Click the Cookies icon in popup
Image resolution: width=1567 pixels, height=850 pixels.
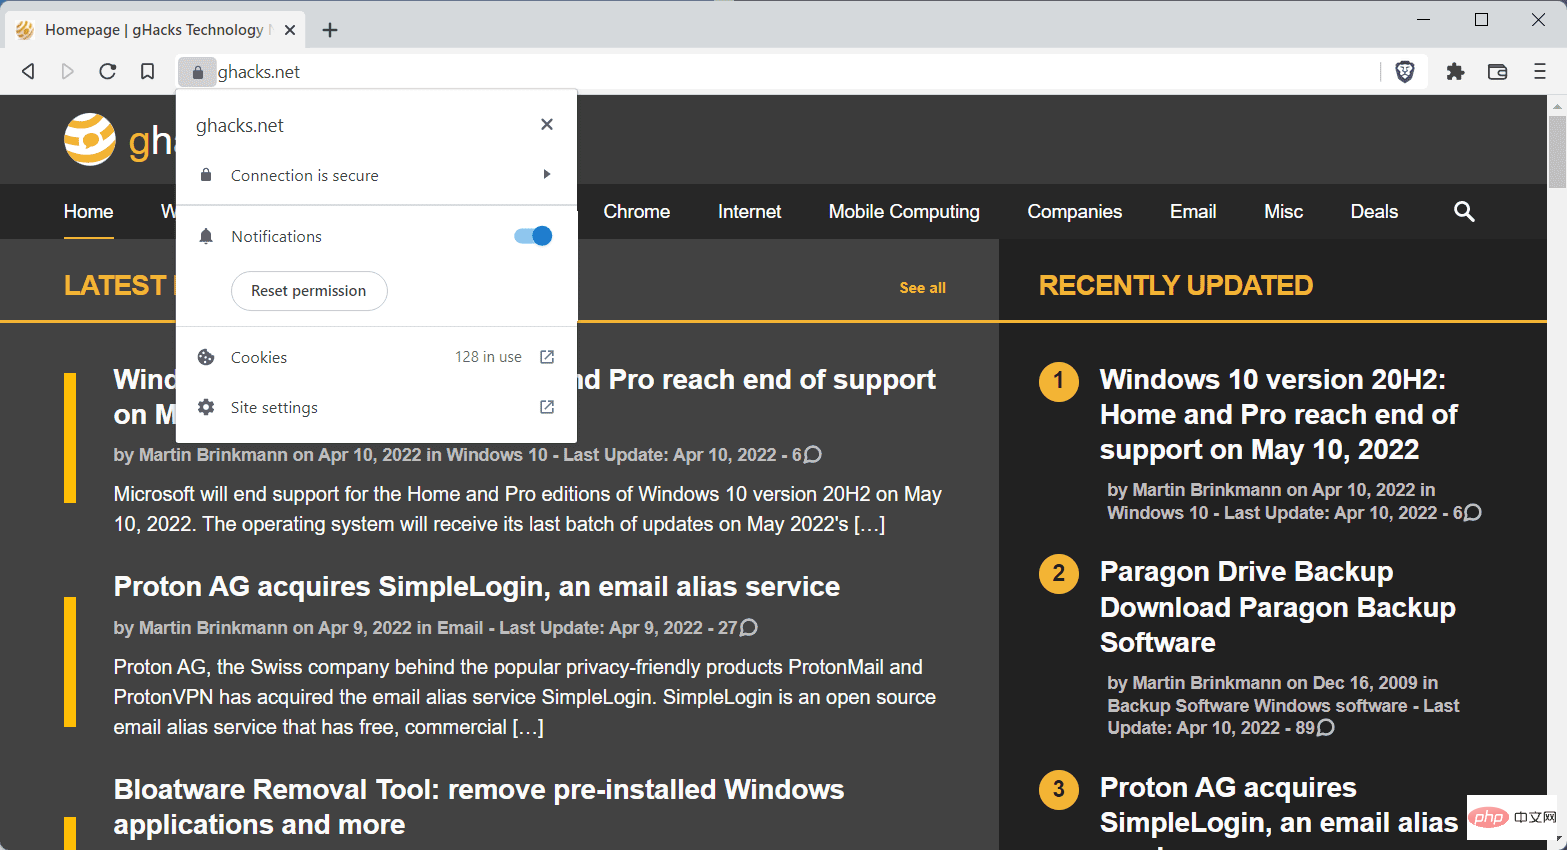(206, 357)
